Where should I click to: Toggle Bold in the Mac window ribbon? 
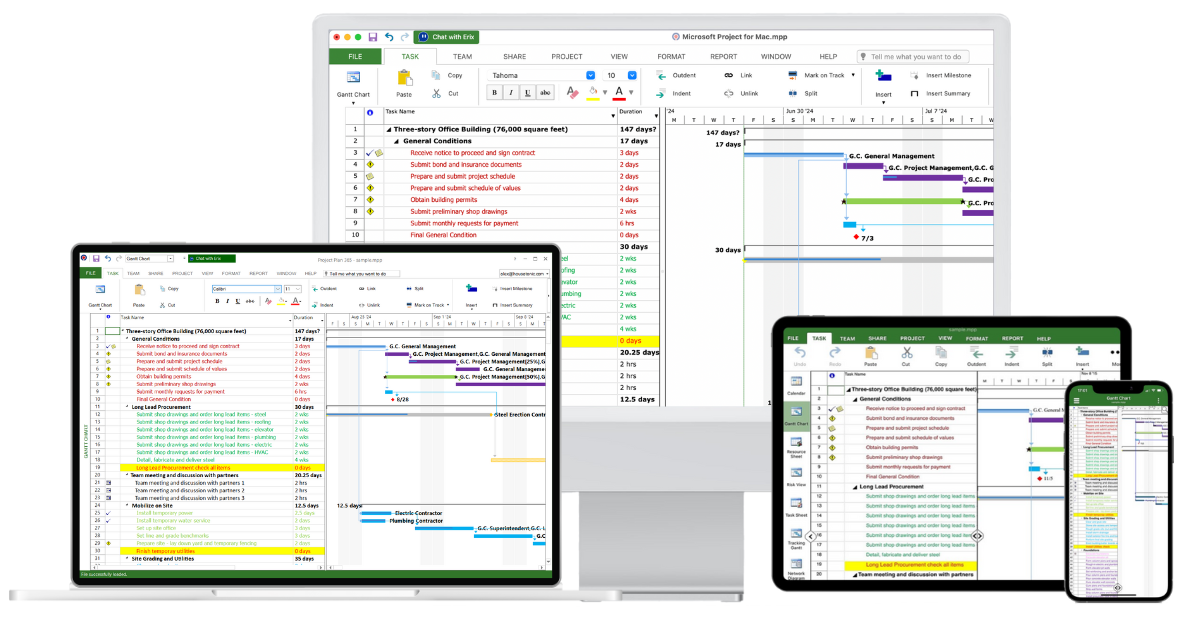tap(494, 92)
